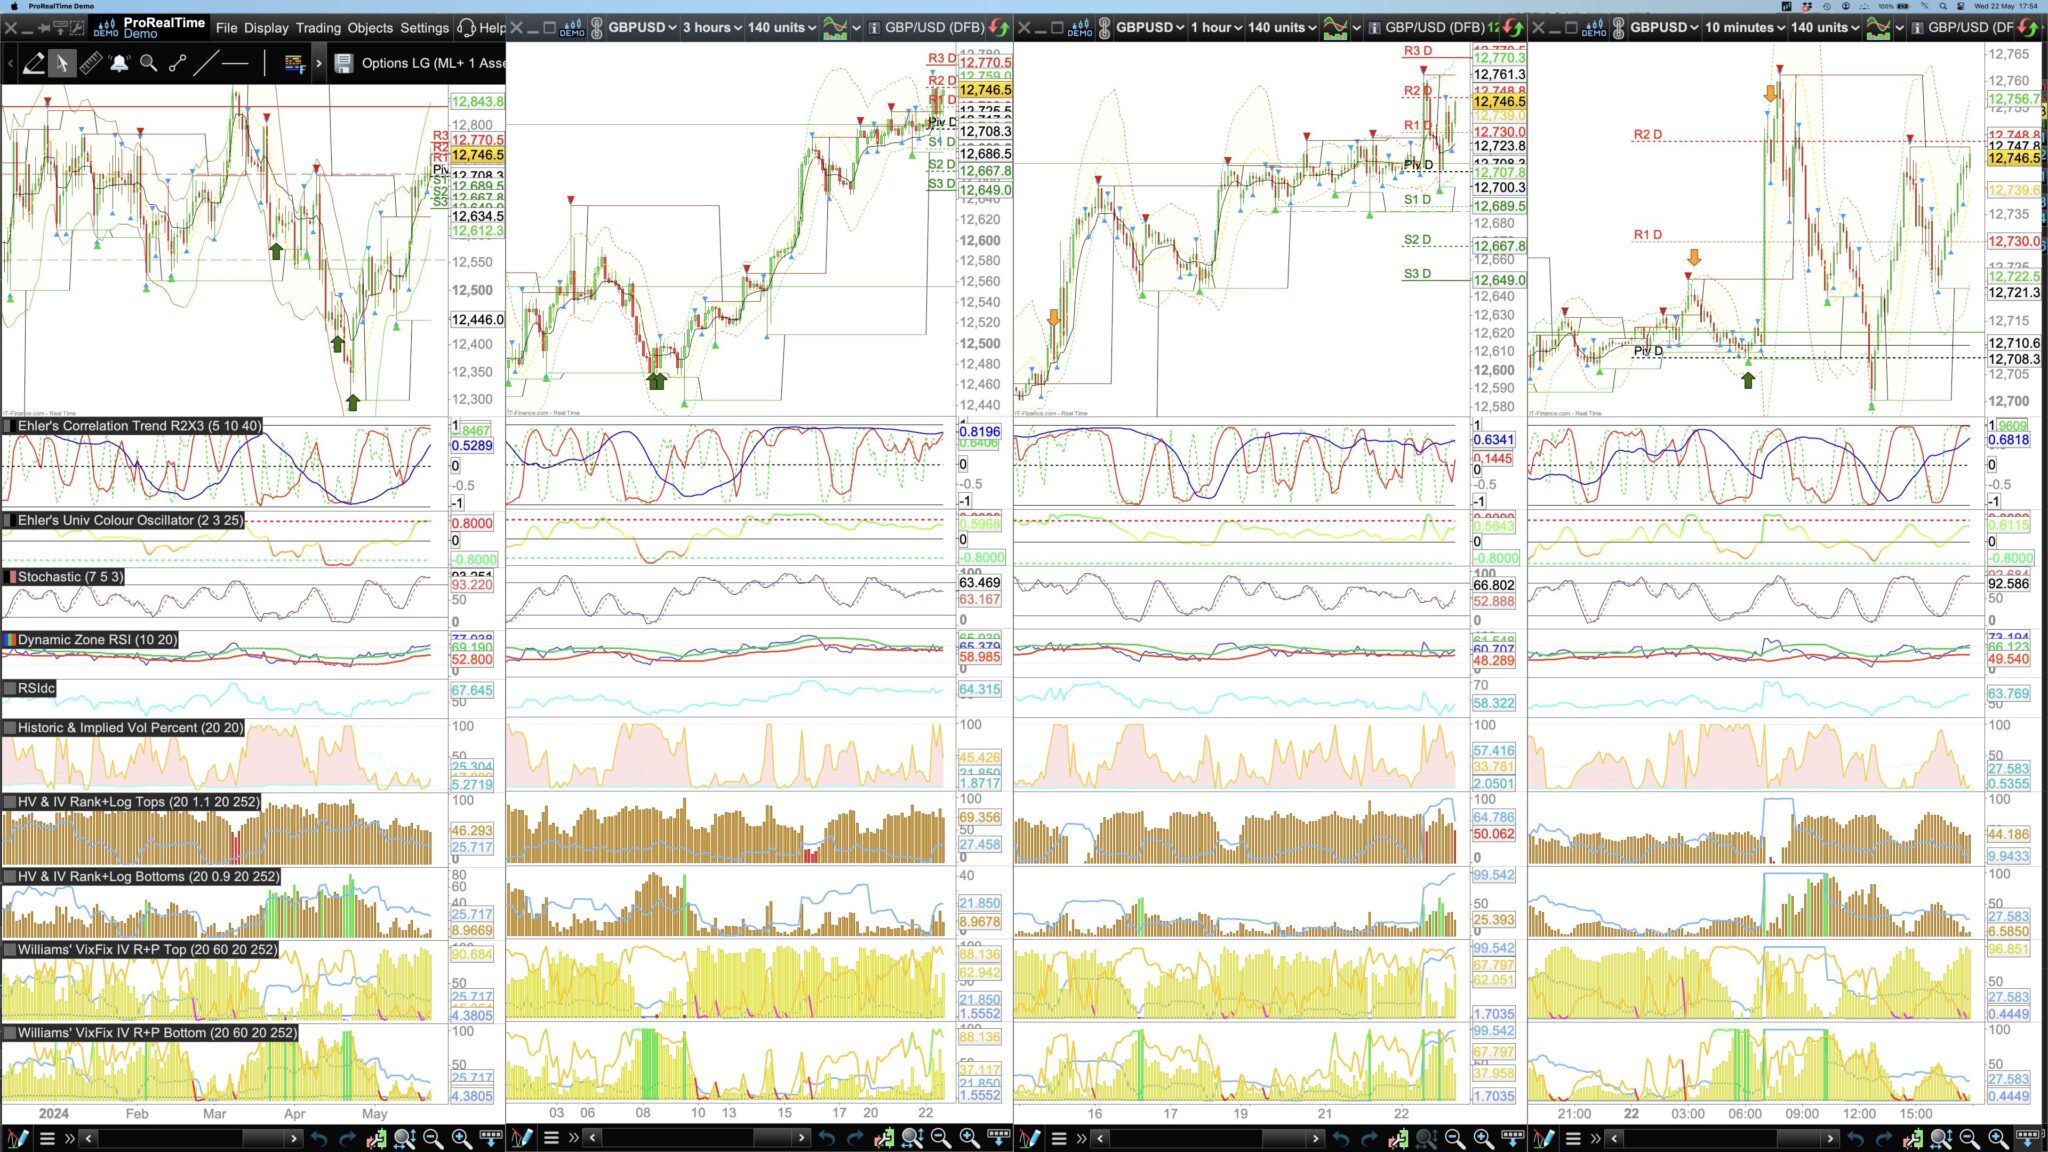
Task: Open the 3 hours timeframe dropdown
Action: click(712, 28)
